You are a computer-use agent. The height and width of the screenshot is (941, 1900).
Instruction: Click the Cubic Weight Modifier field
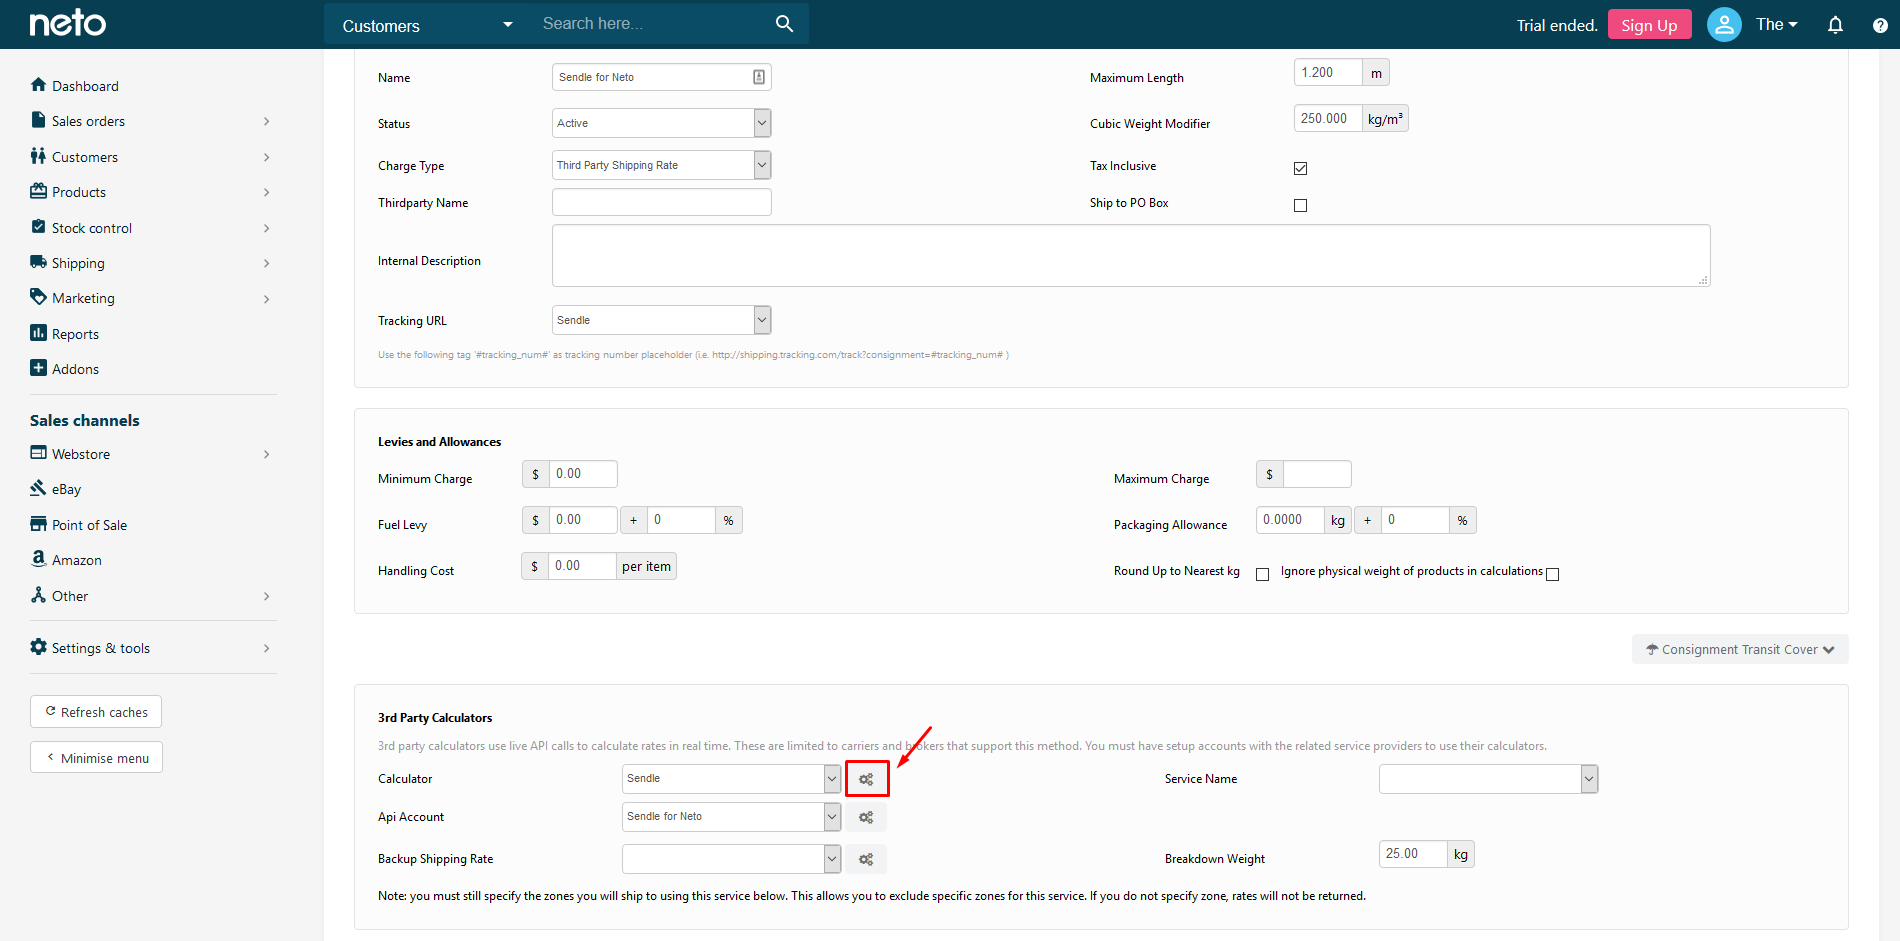[x=1328, y=118]
